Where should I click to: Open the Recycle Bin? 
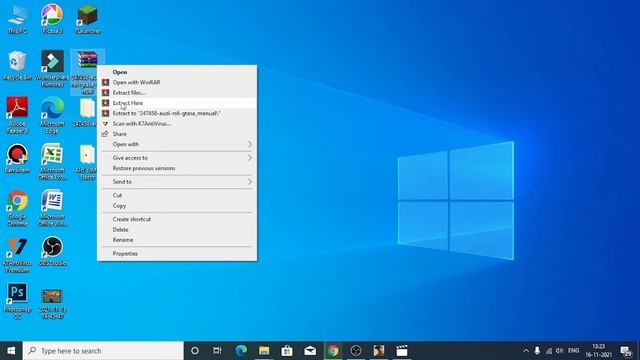point(17,65)
